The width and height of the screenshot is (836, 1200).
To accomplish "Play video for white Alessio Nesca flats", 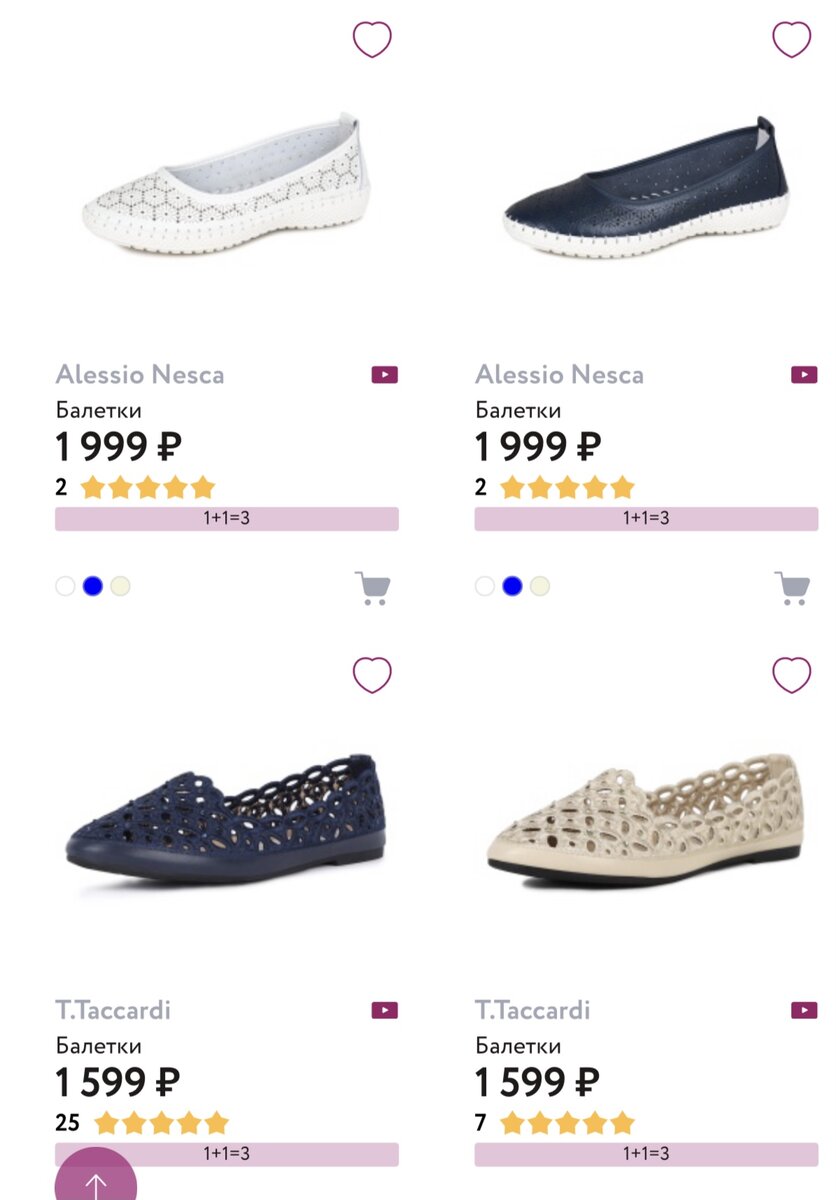I will tap(384, 375).
